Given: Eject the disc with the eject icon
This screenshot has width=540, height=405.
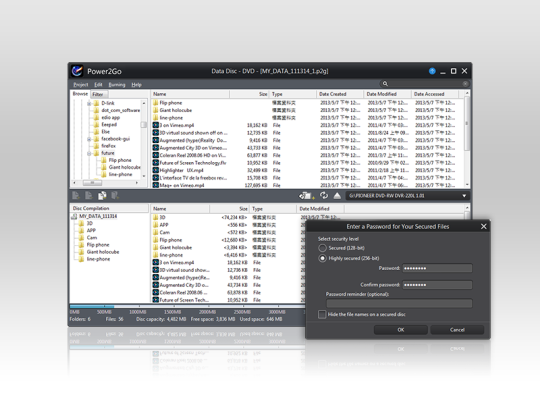Looking at the screenshot, I should [337, 196].
